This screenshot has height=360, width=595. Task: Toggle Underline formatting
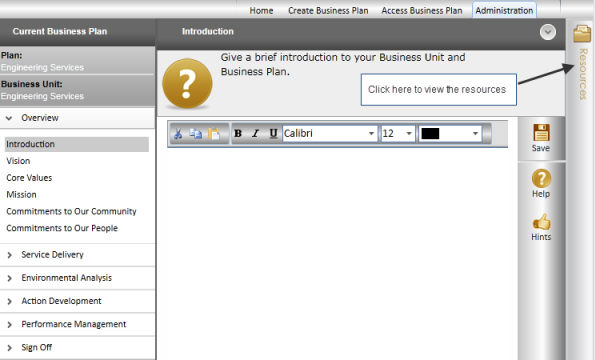coord(273,134)
